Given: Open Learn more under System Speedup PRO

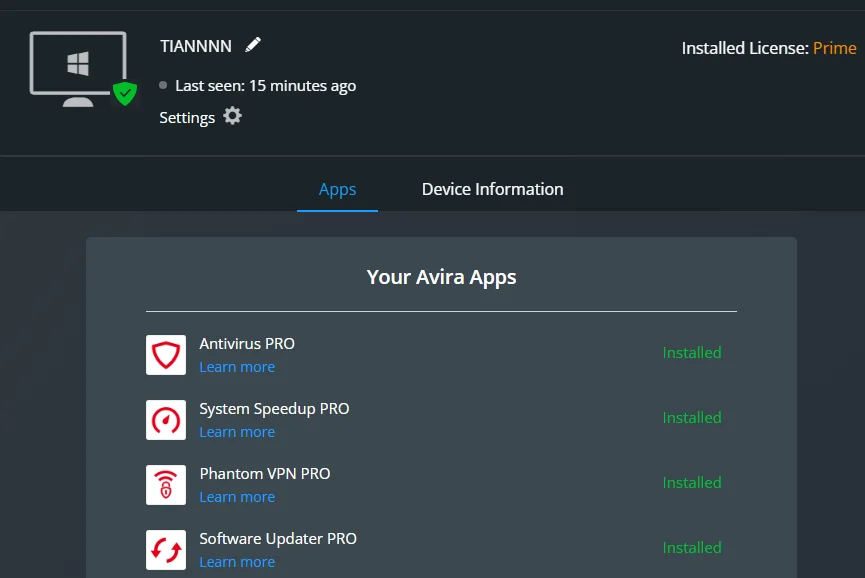Looking at the screenshot, I should click(x=237, y=432).
